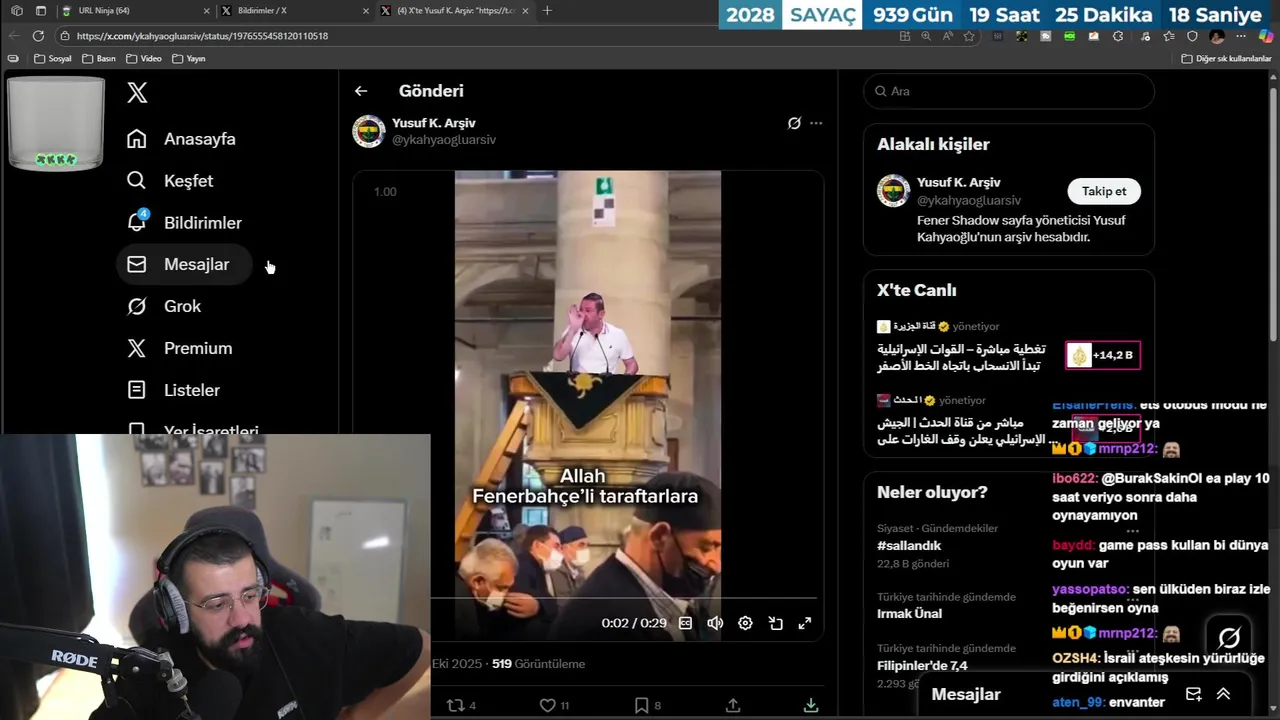Click zoom magnifier in address bar

[926, 36]
